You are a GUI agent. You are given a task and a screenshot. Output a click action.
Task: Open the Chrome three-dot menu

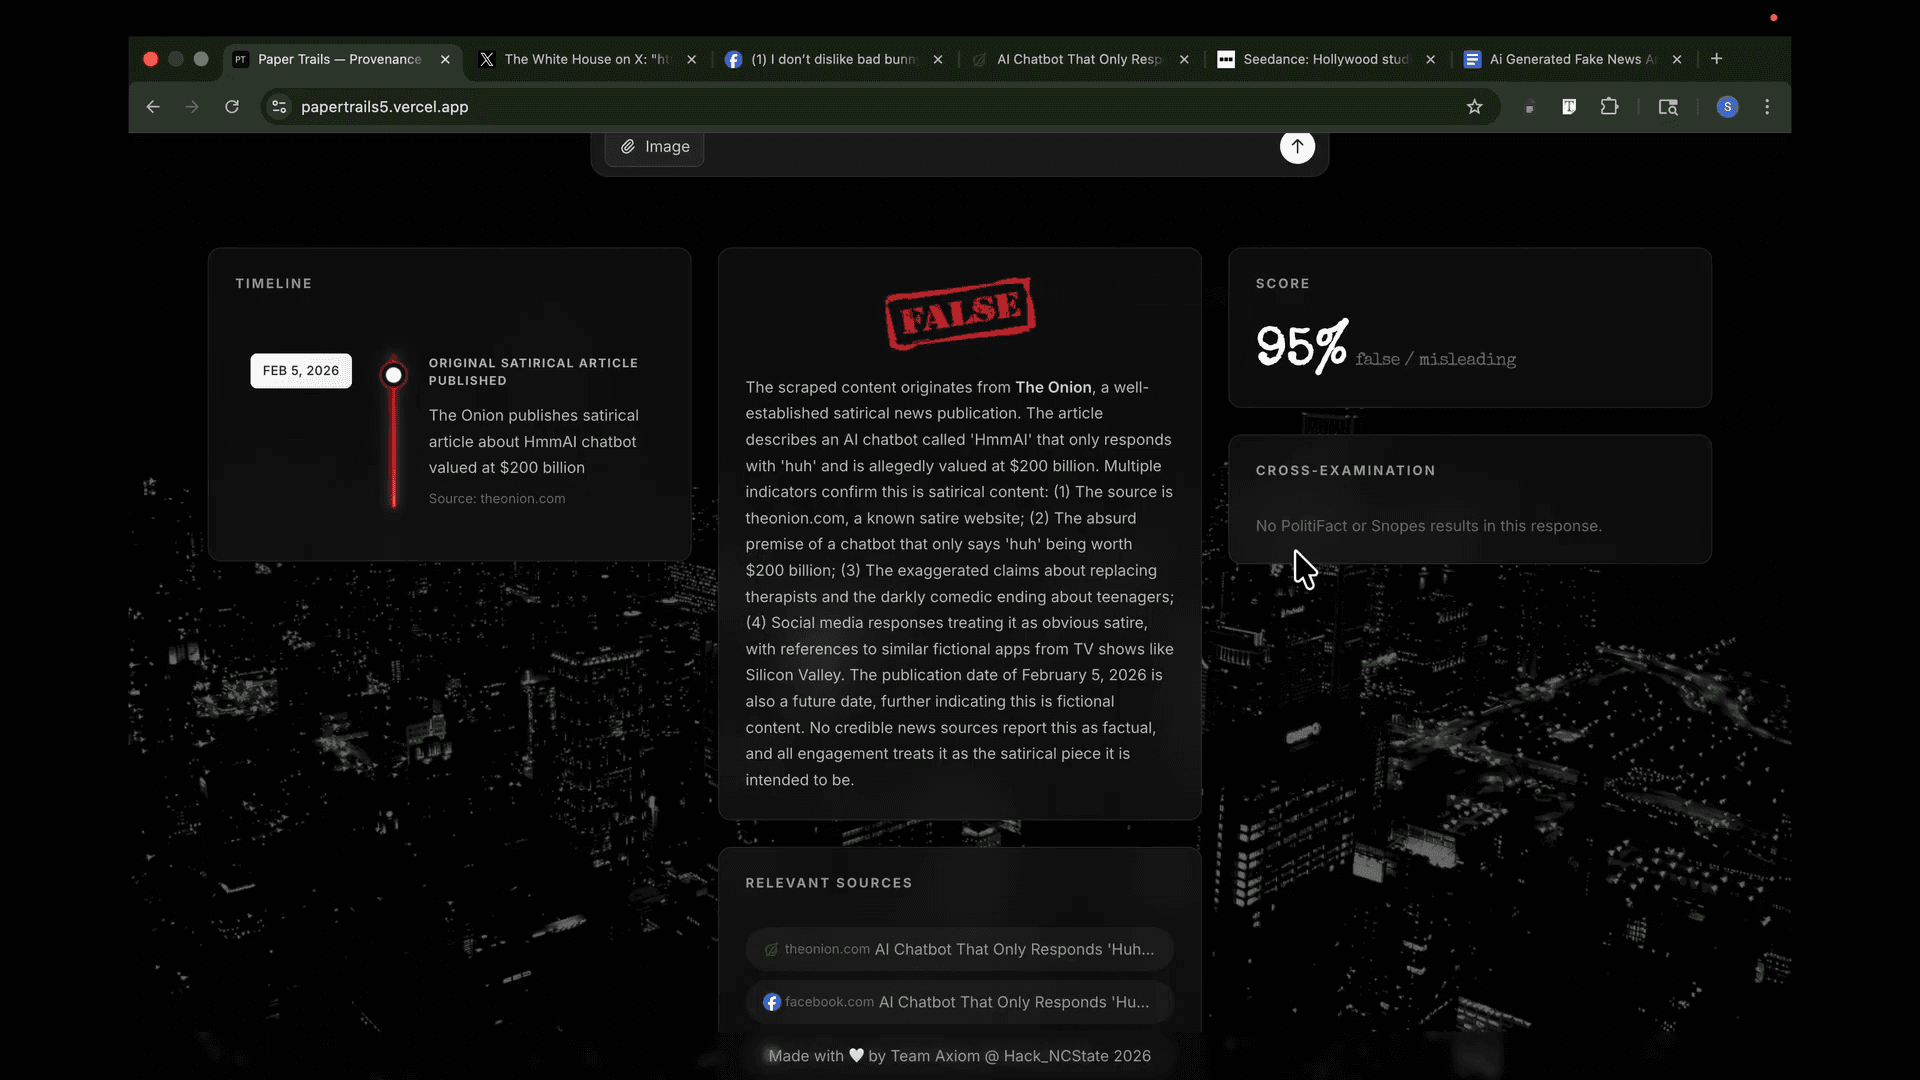pos(1767,107)
